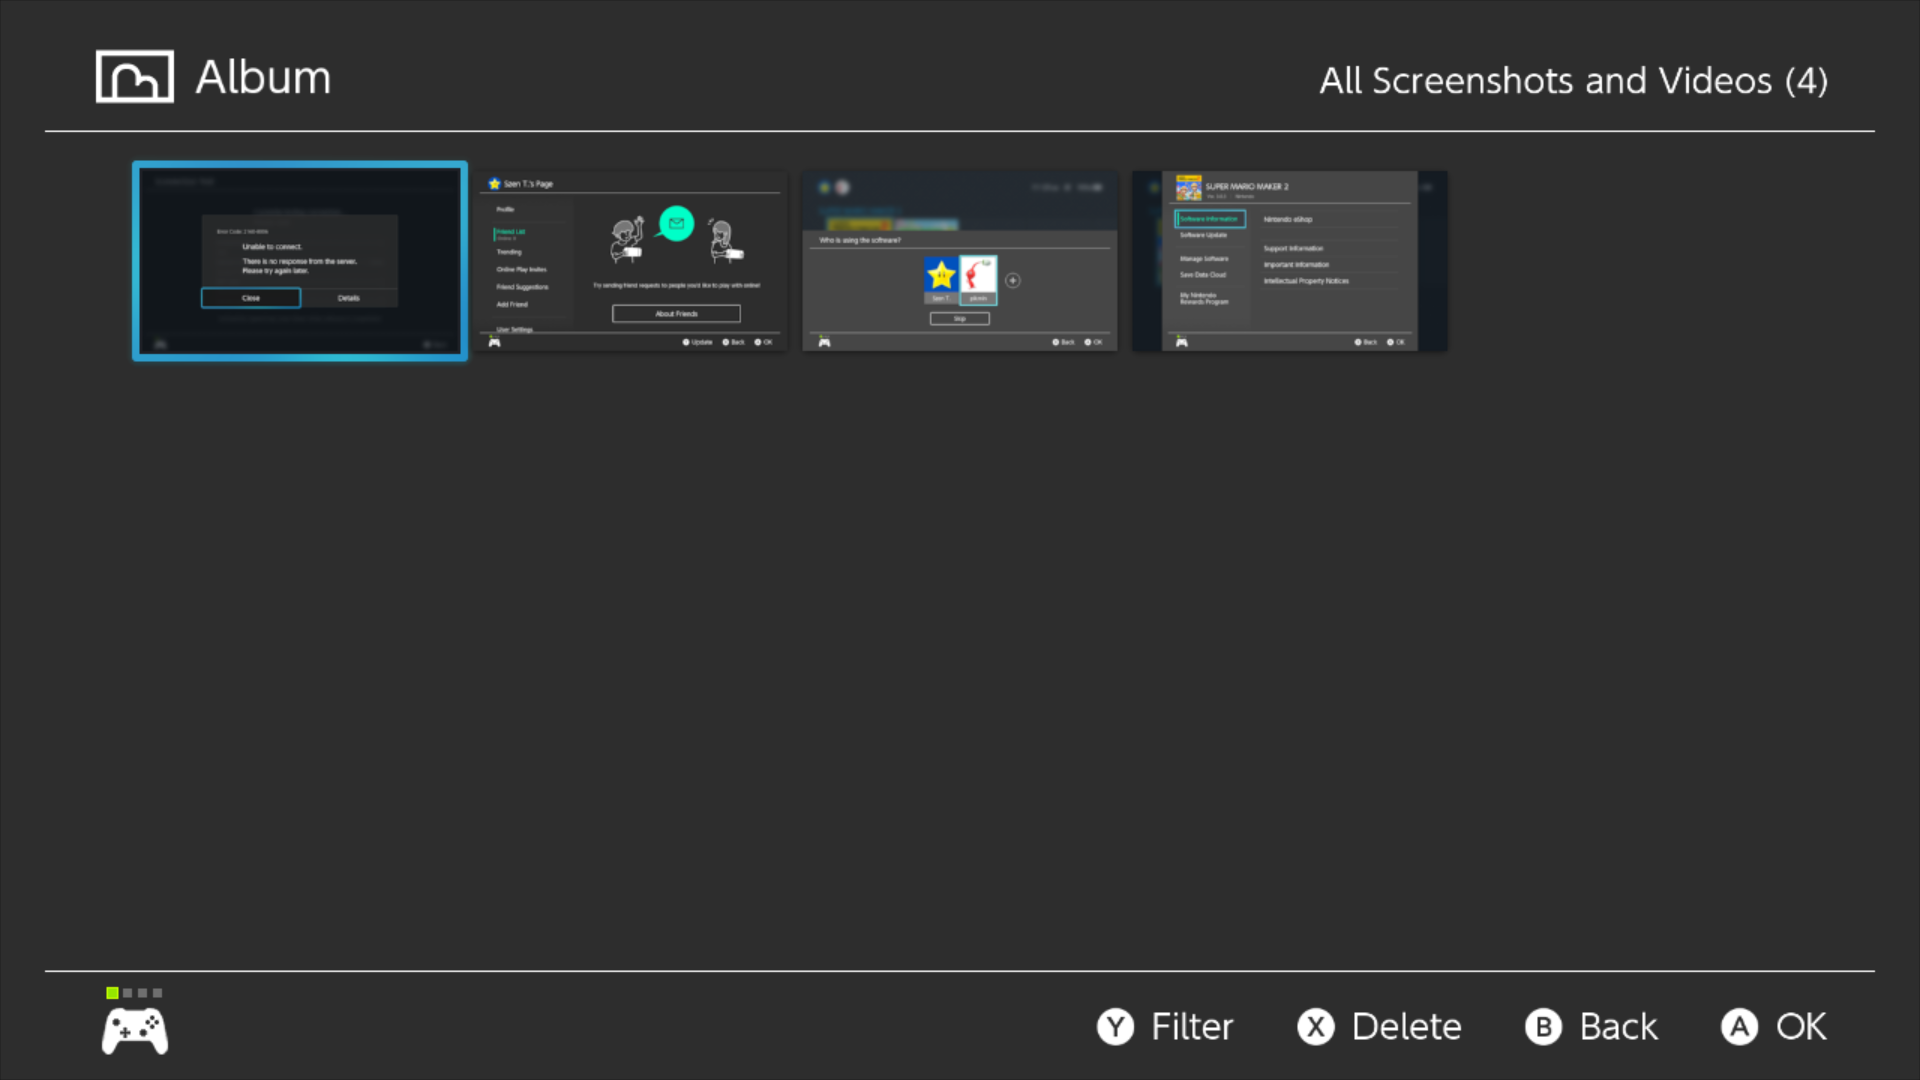Screen dimensions: 1920x1080
Task: Open the Friend List page screenshot
Action: pyautogui.click(x=632, y=261)
